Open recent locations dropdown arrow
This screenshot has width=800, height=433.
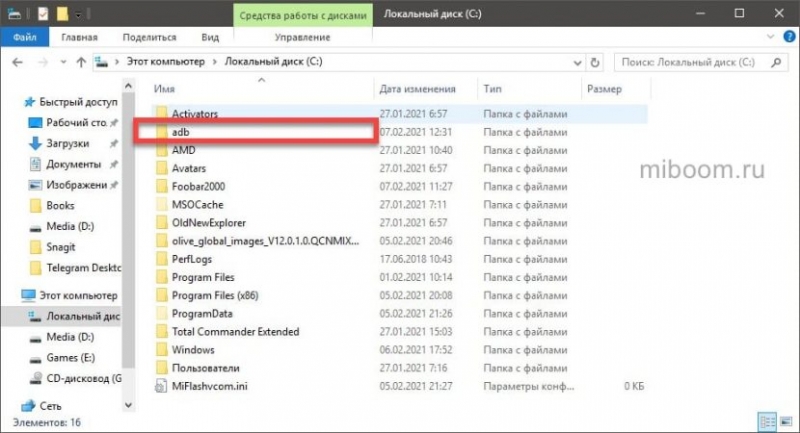tap(63, 62)
